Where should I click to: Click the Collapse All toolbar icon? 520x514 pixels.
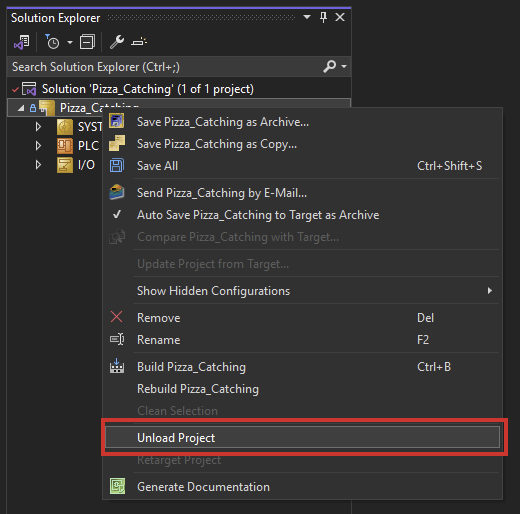[87, 42]
